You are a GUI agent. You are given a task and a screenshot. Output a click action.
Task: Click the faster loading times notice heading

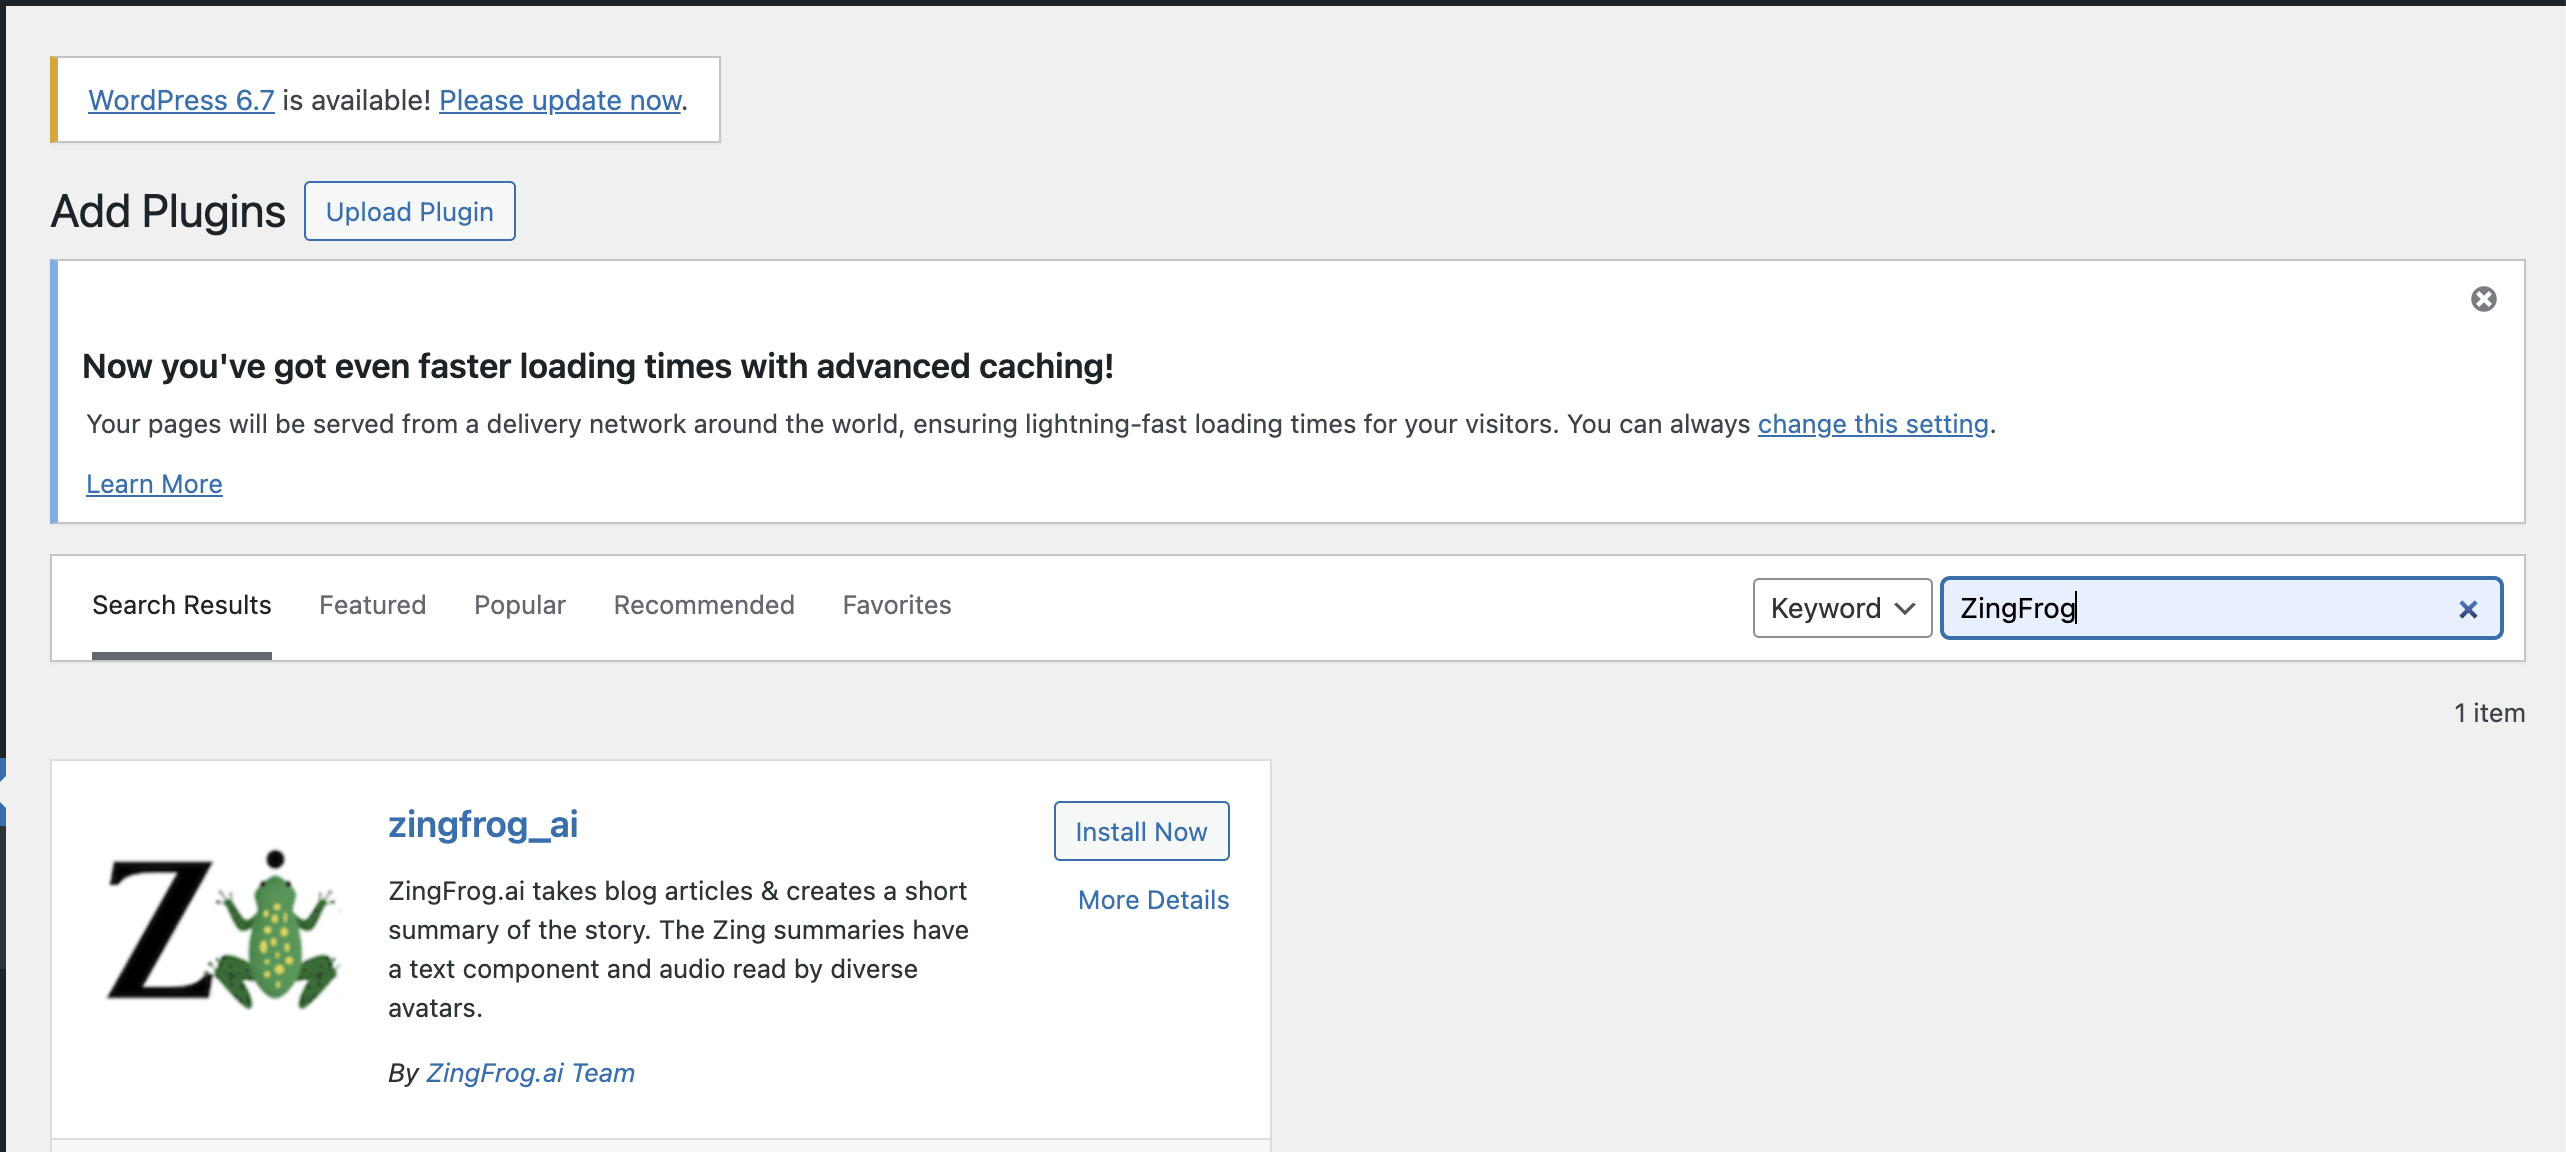point(598,366)
